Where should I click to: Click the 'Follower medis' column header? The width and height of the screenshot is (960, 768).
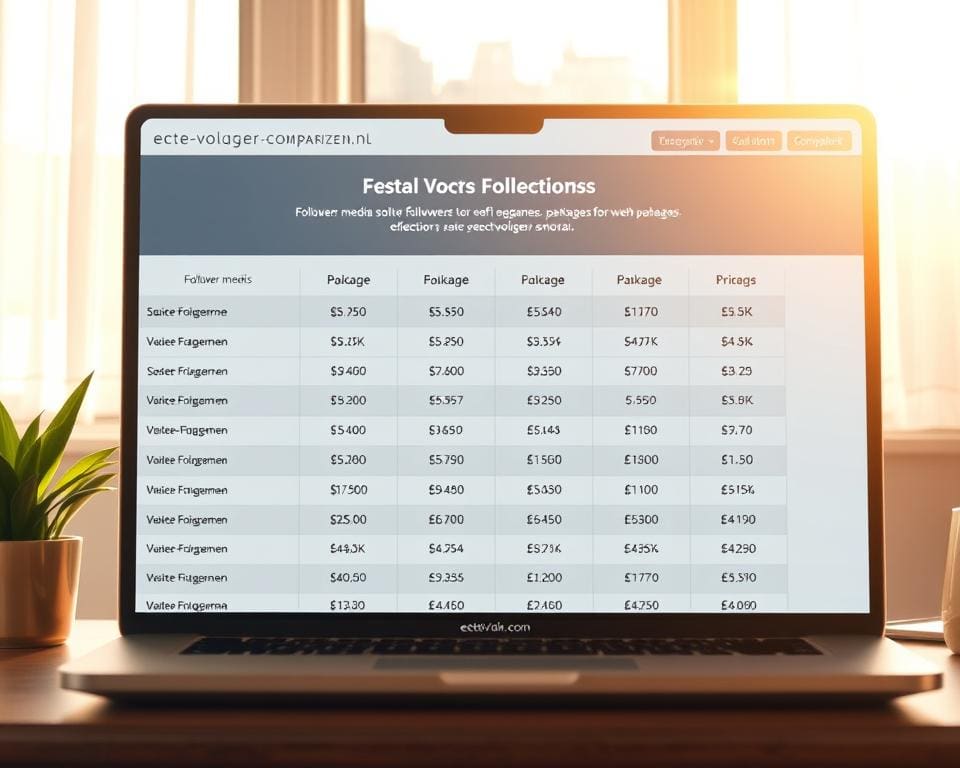point(218,279)
